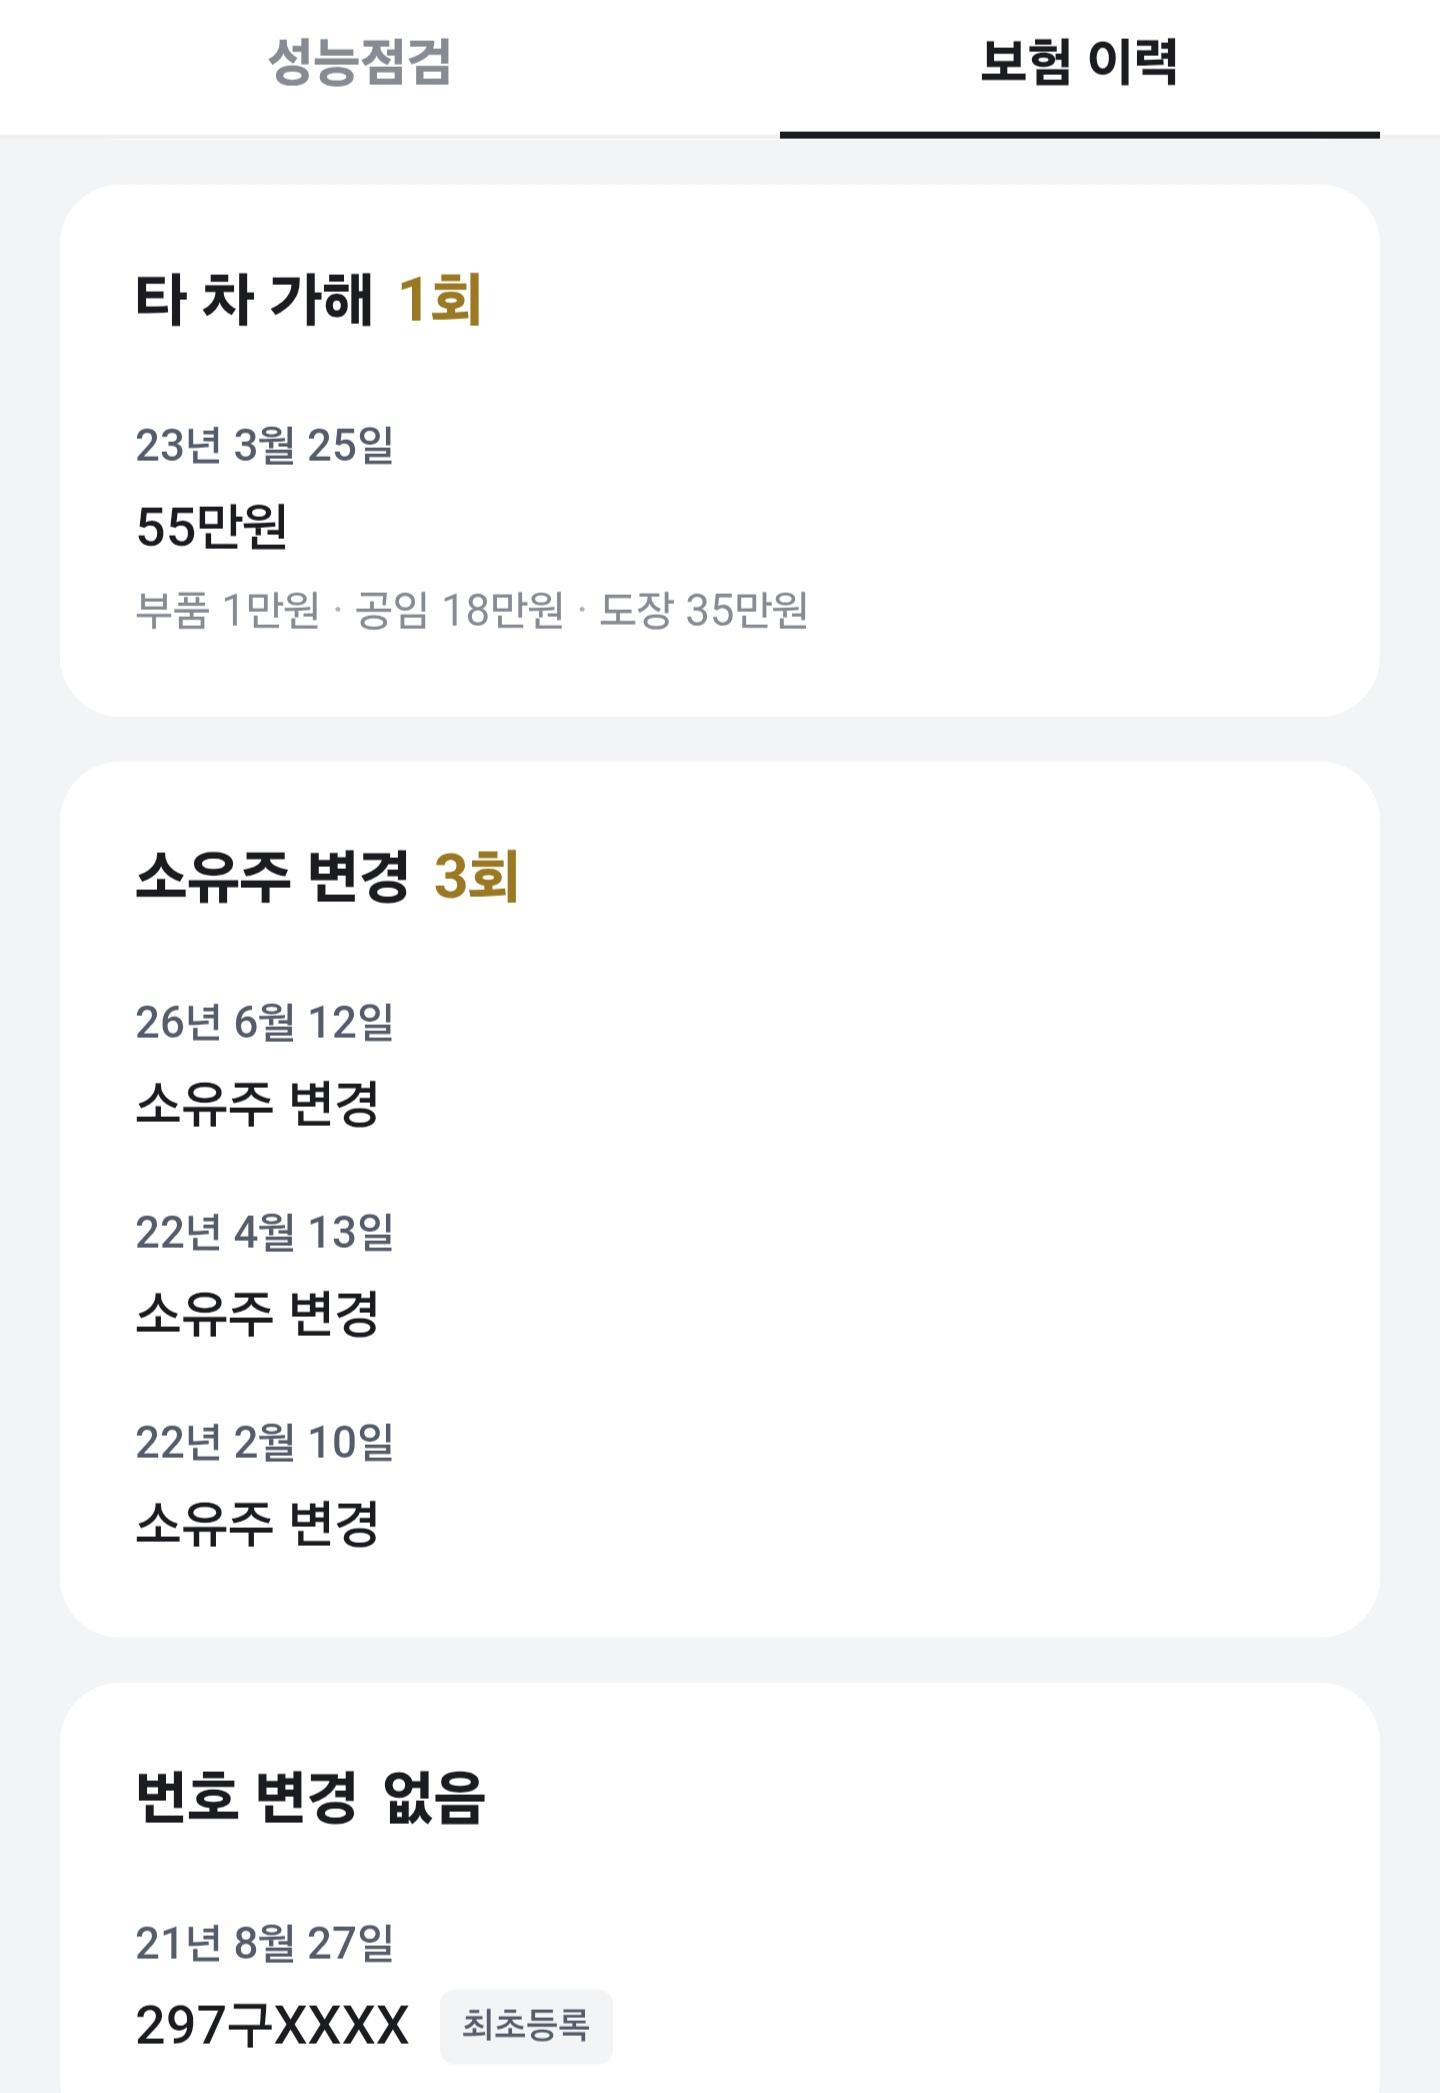The width and height of the screenshot is (1440, 2093).
Task: Click the 최초등록 badge
Action: tap(526, 2026)
